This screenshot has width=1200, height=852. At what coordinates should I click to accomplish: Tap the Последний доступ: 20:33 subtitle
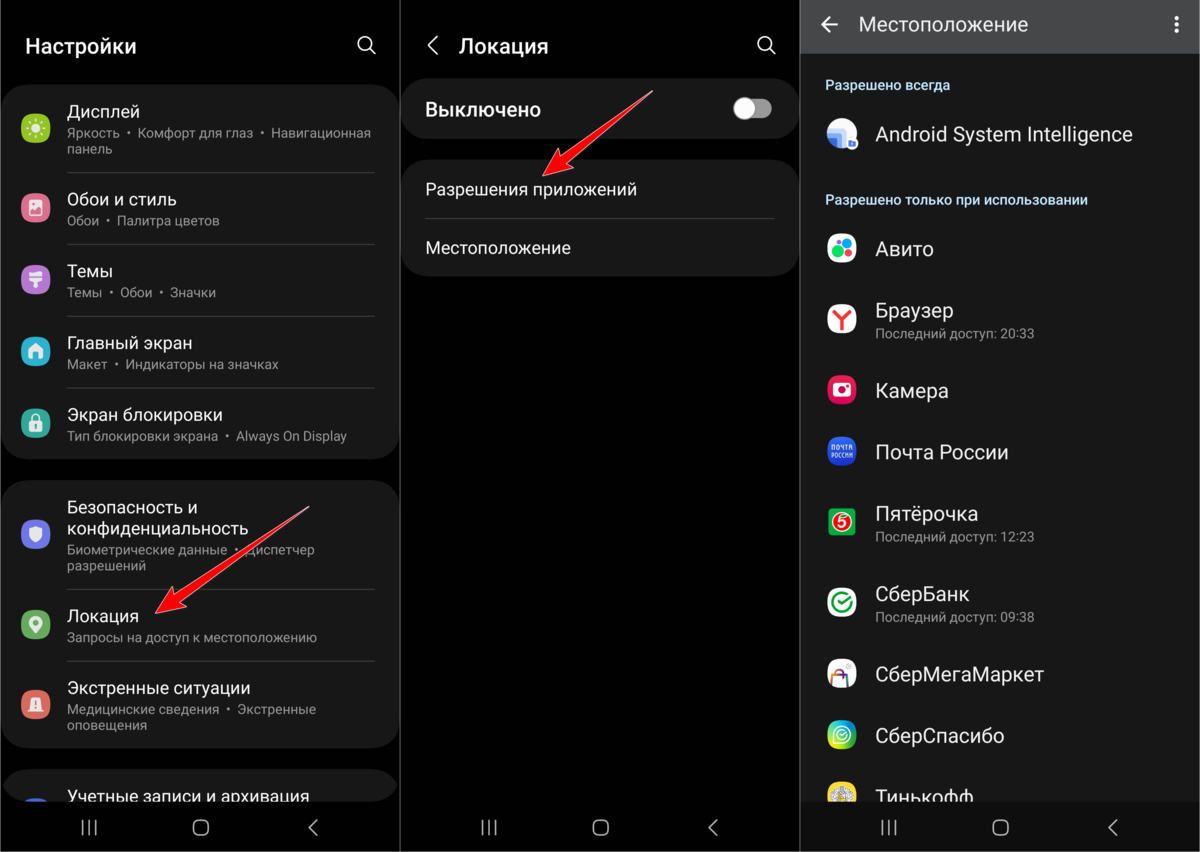coord(954,334)
